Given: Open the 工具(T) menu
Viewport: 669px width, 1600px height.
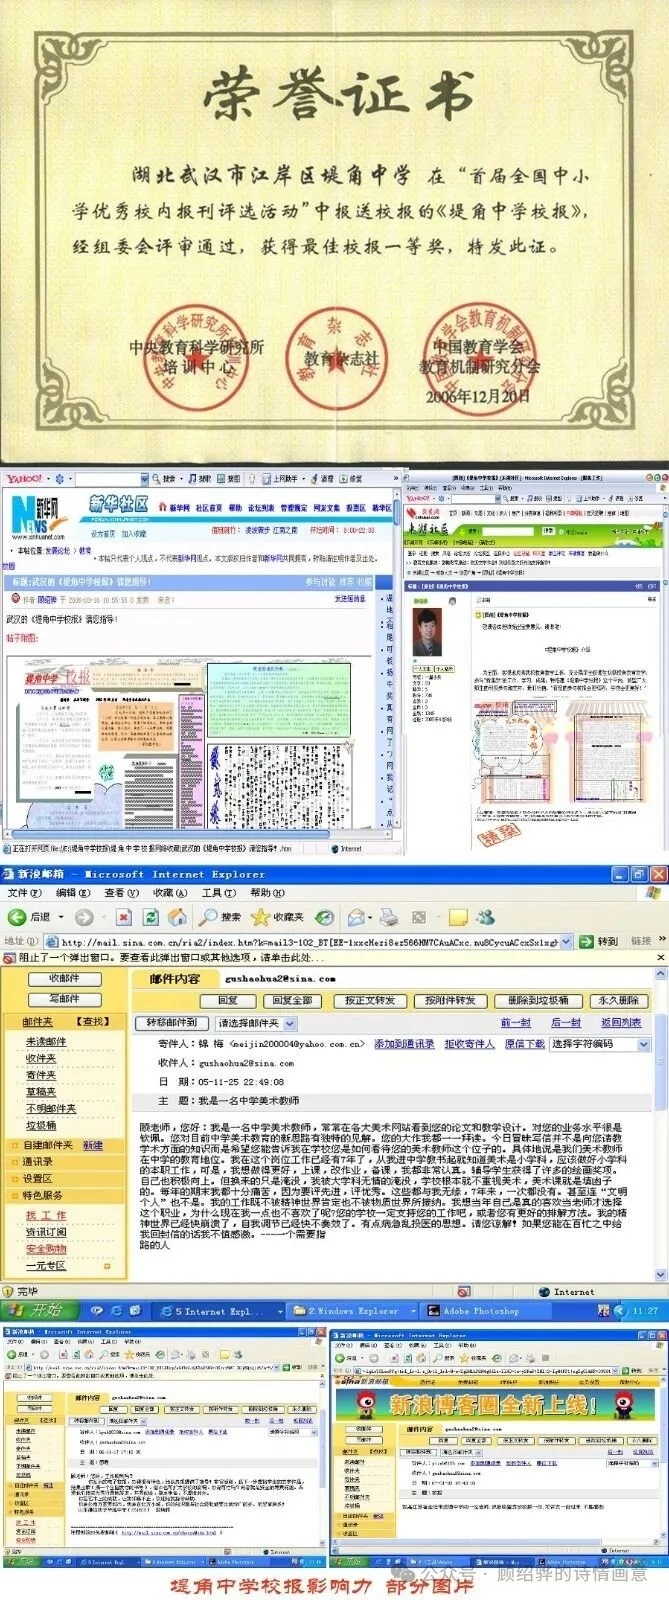Looking at the screenshot, I should 218,893.
